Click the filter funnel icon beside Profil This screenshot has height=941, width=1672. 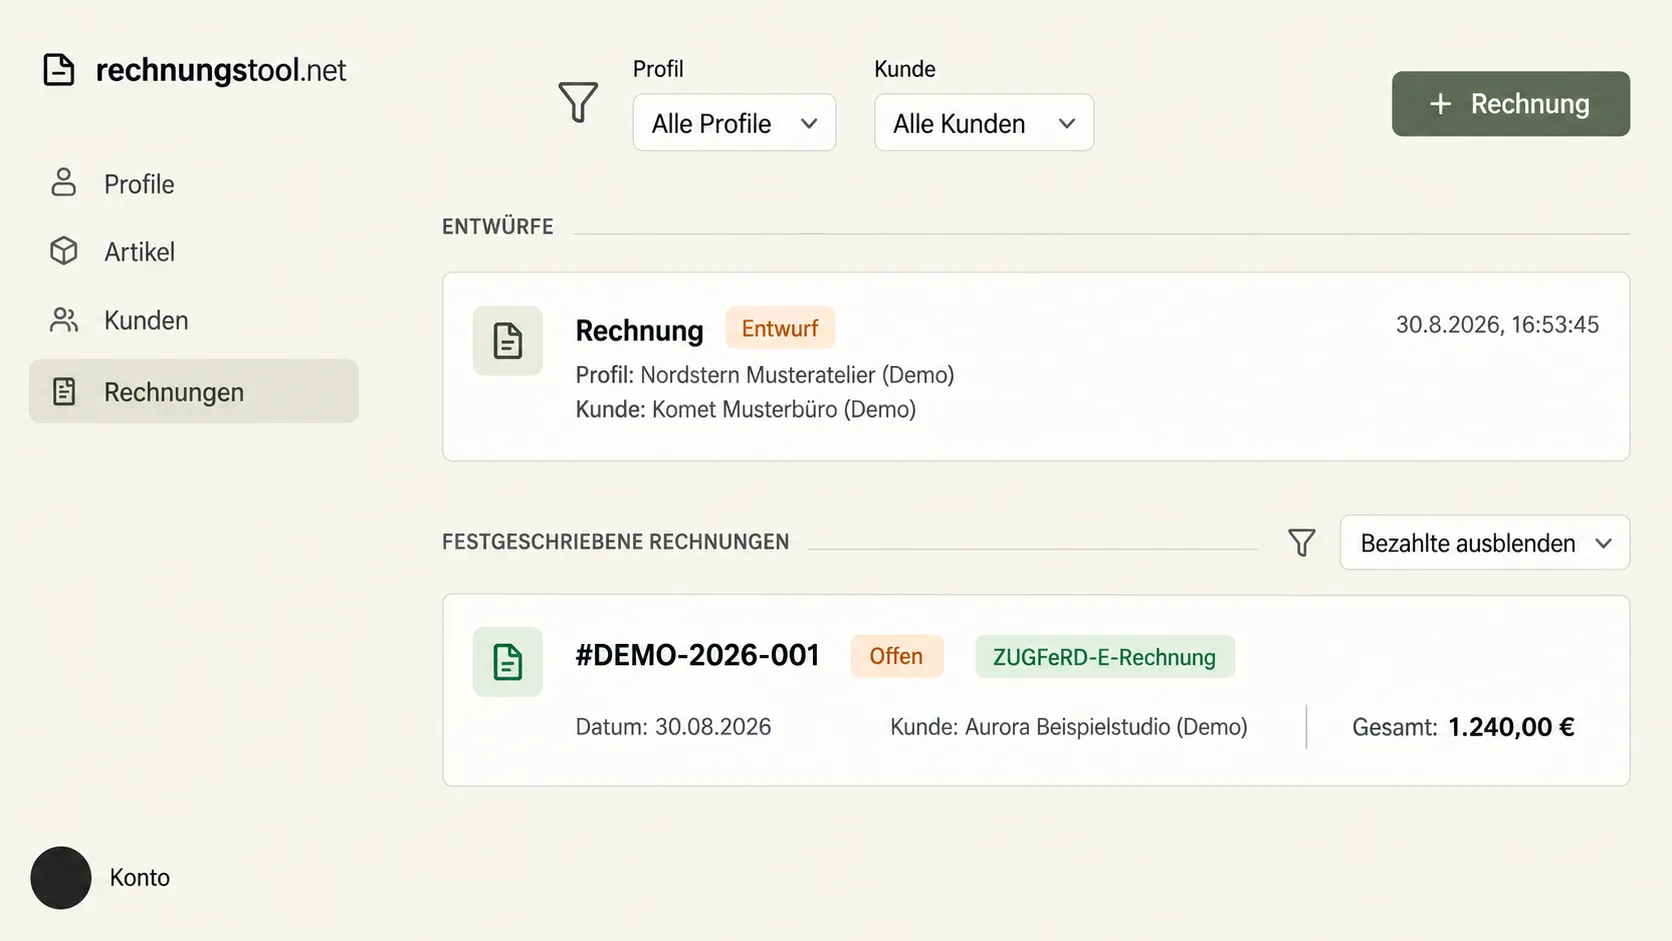pos(578,102)
